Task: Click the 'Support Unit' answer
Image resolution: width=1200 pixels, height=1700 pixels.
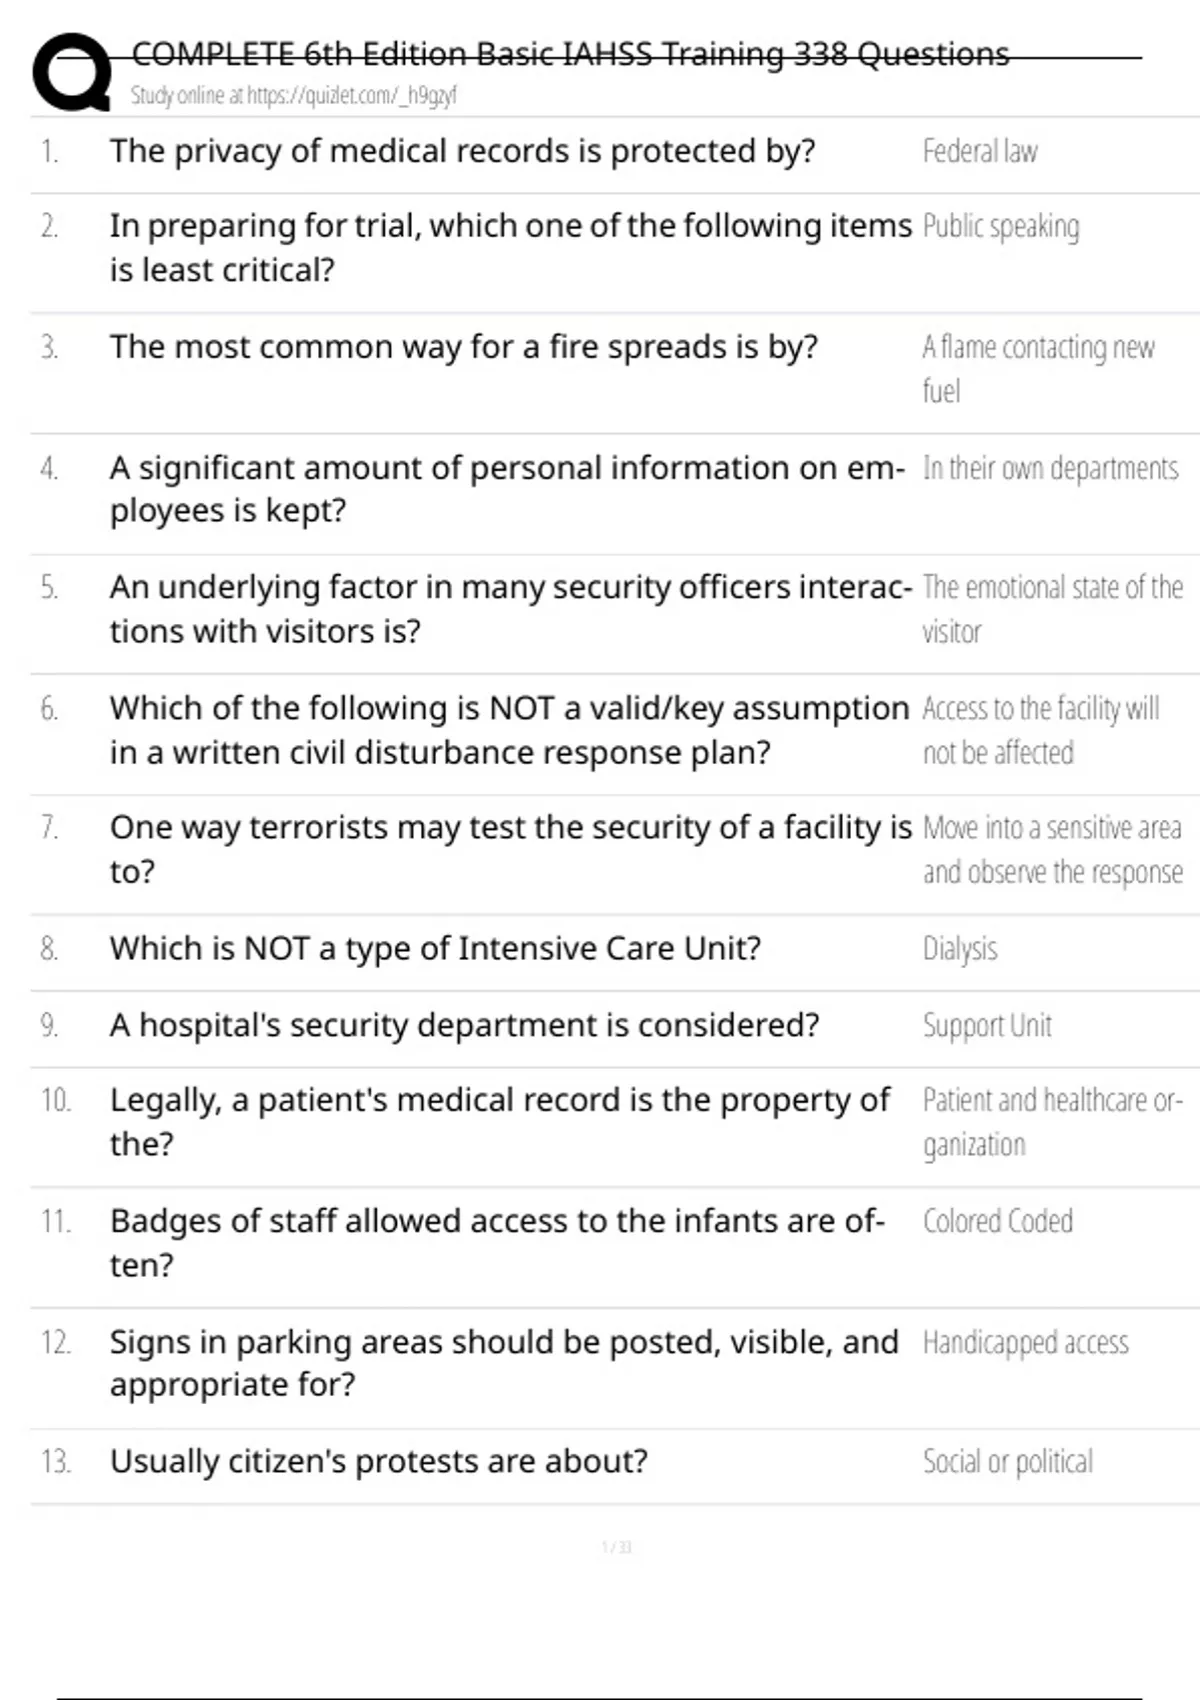Action: point(986,1026)
